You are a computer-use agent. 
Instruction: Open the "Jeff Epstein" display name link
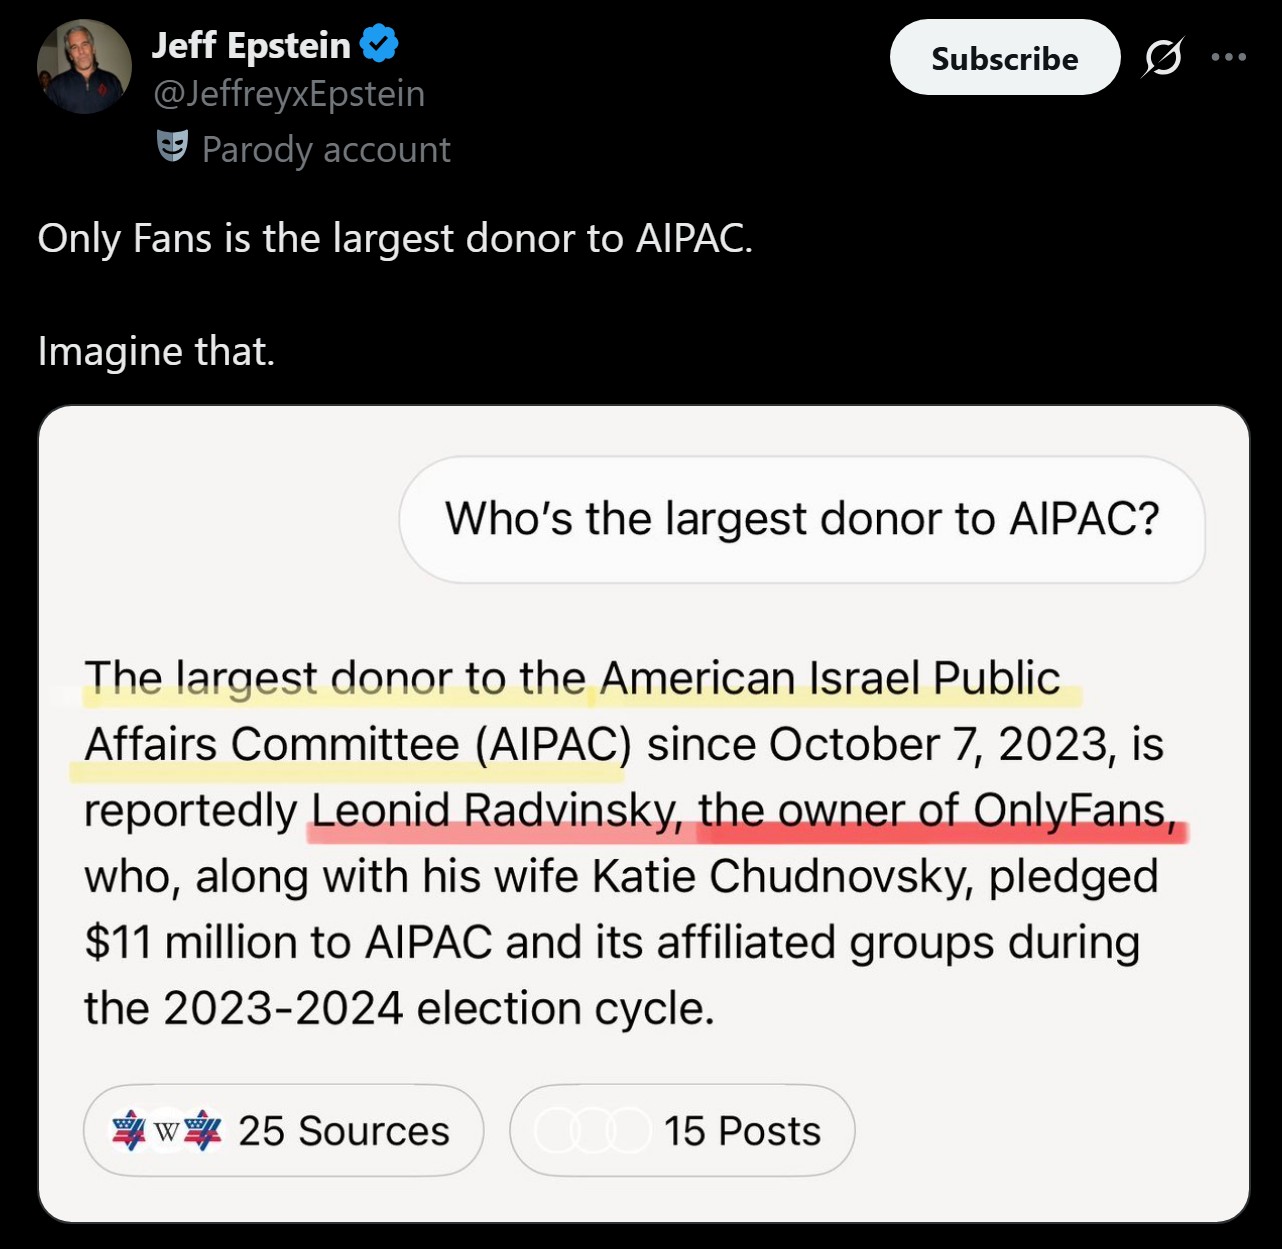click(251, 45)
